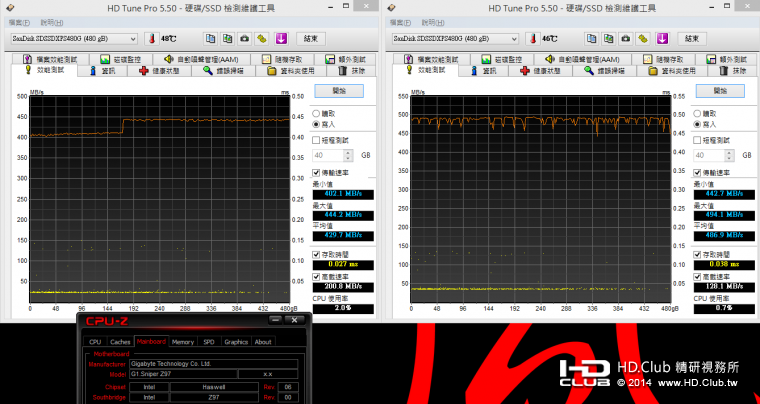
Task: Open AAM speaker tab in left HD Tune window
Action: coord(201,59)
